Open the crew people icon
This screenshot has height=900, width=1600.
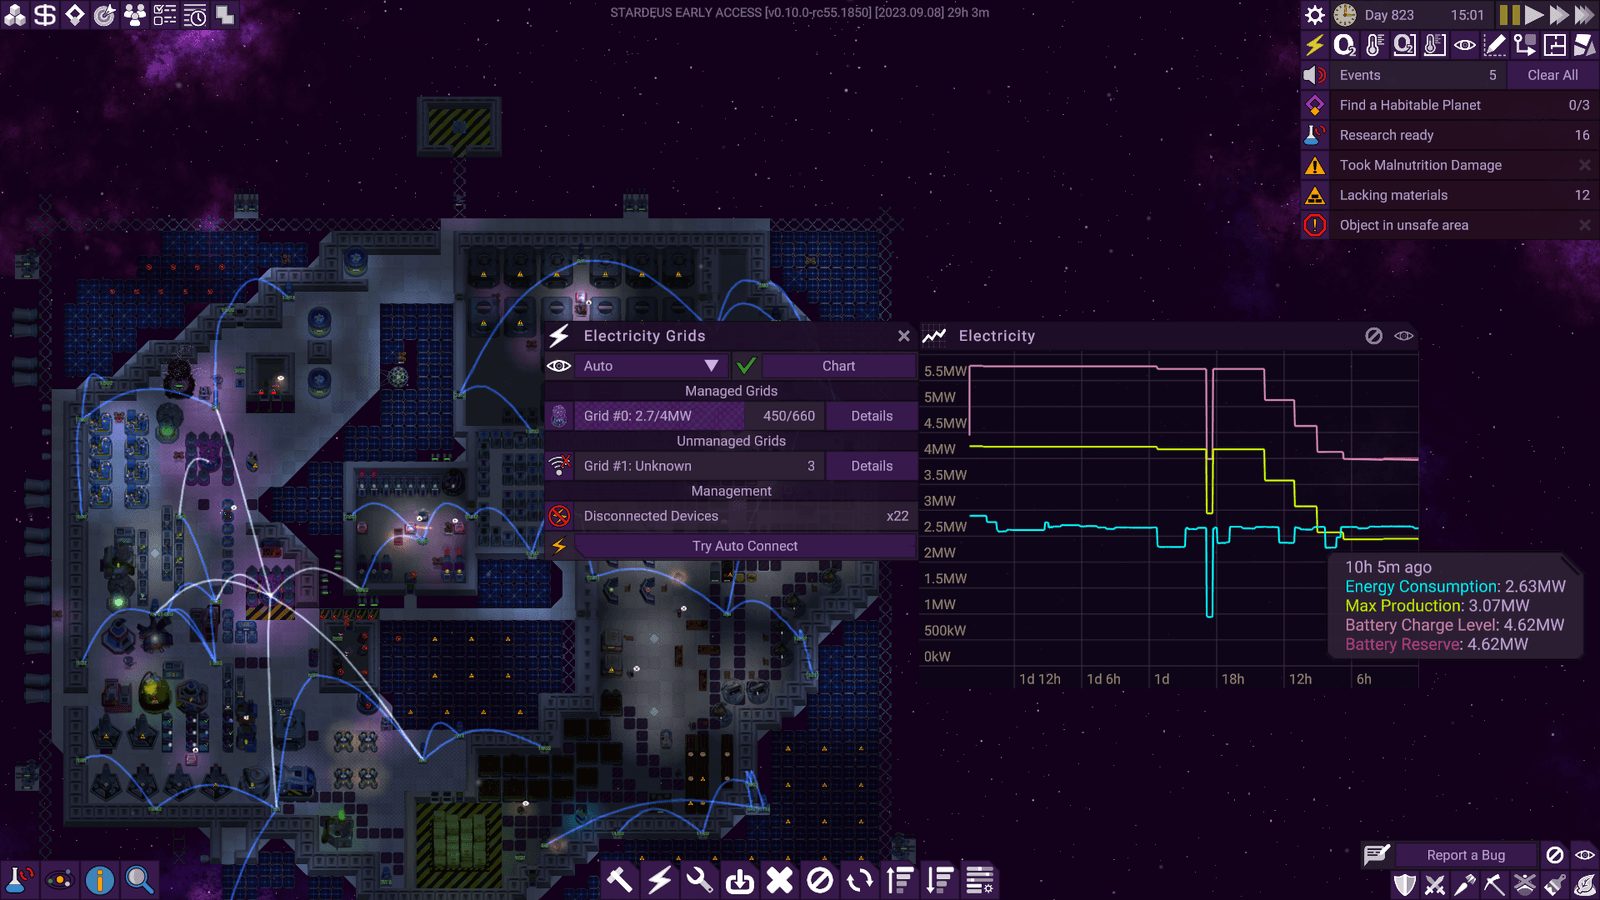point(135,15)
